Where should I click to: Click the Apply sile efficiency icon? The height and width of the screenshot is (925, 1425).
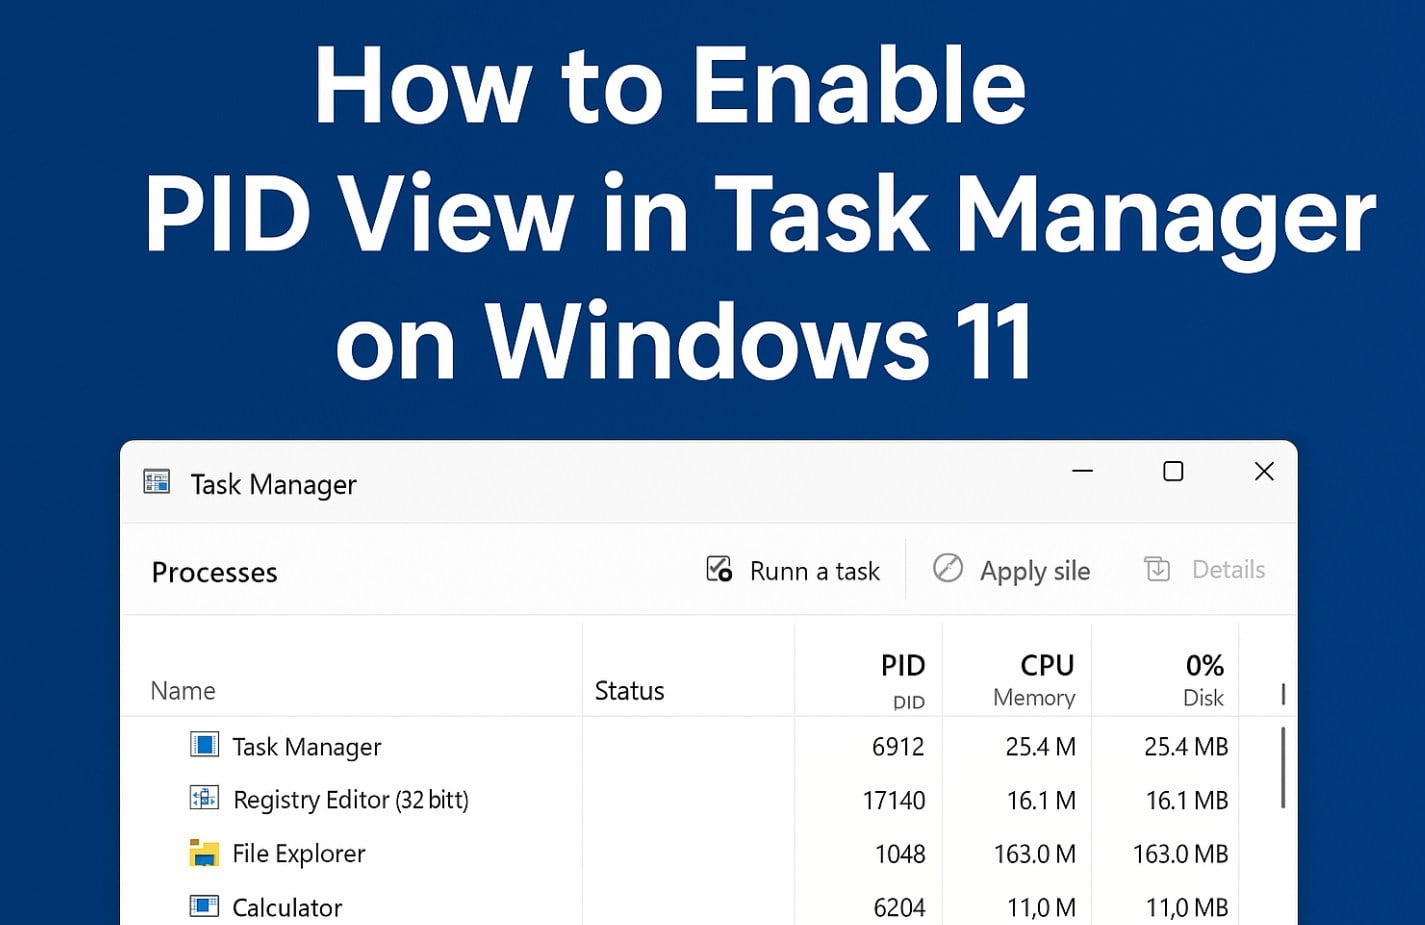click(946, 569)
